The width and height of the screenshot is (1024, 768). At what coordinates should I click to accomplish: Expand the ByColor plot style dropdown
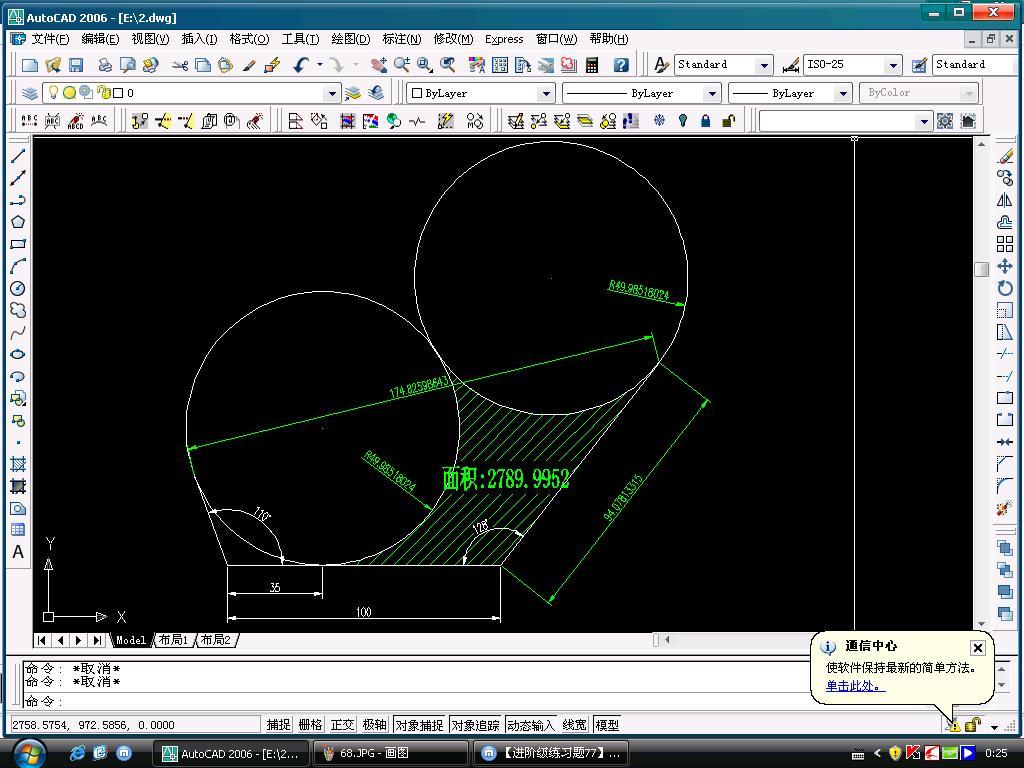coord(969,93)
